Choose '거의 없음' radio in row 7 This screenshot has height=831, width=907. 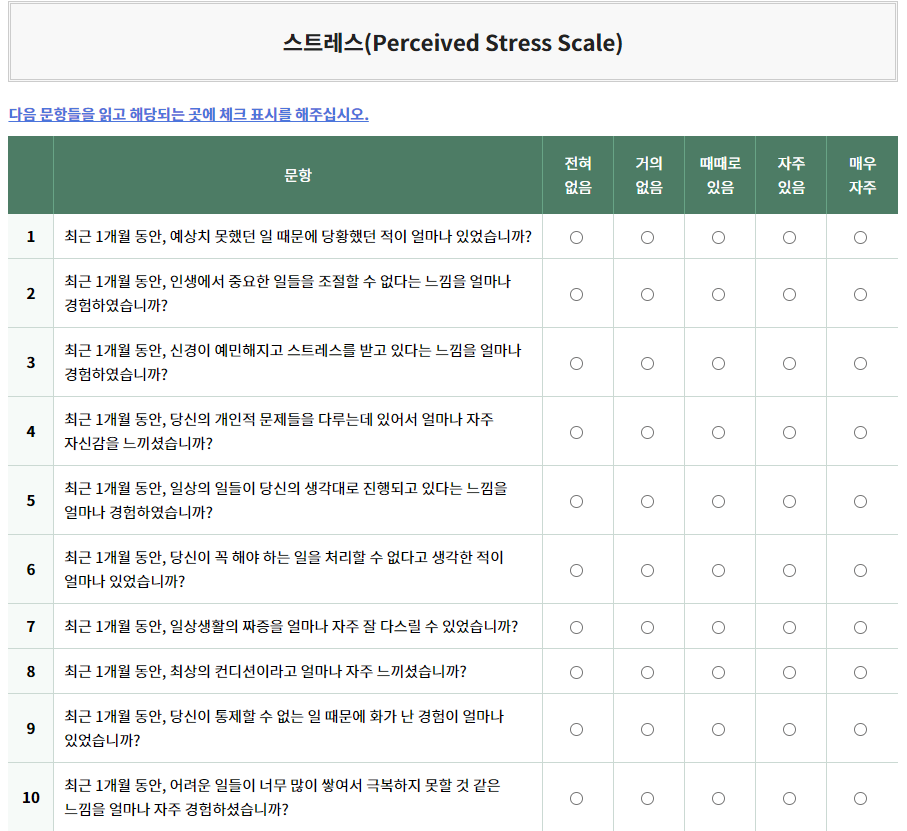point(647,627)
